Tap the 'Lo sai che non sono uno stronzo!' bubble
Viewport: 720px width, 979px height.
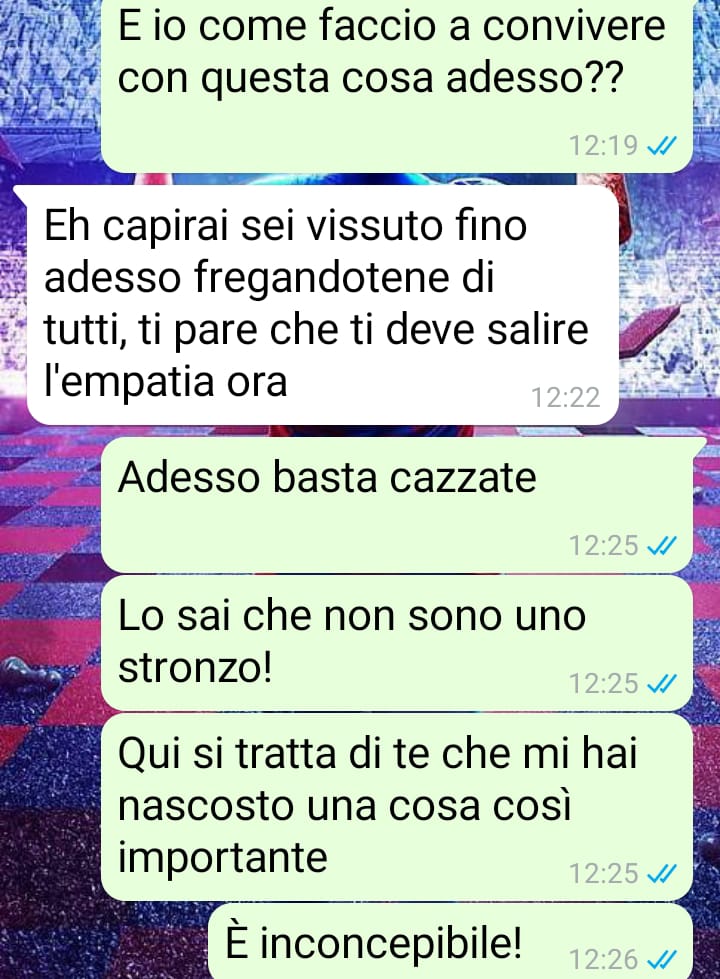(x=397, y=643)
